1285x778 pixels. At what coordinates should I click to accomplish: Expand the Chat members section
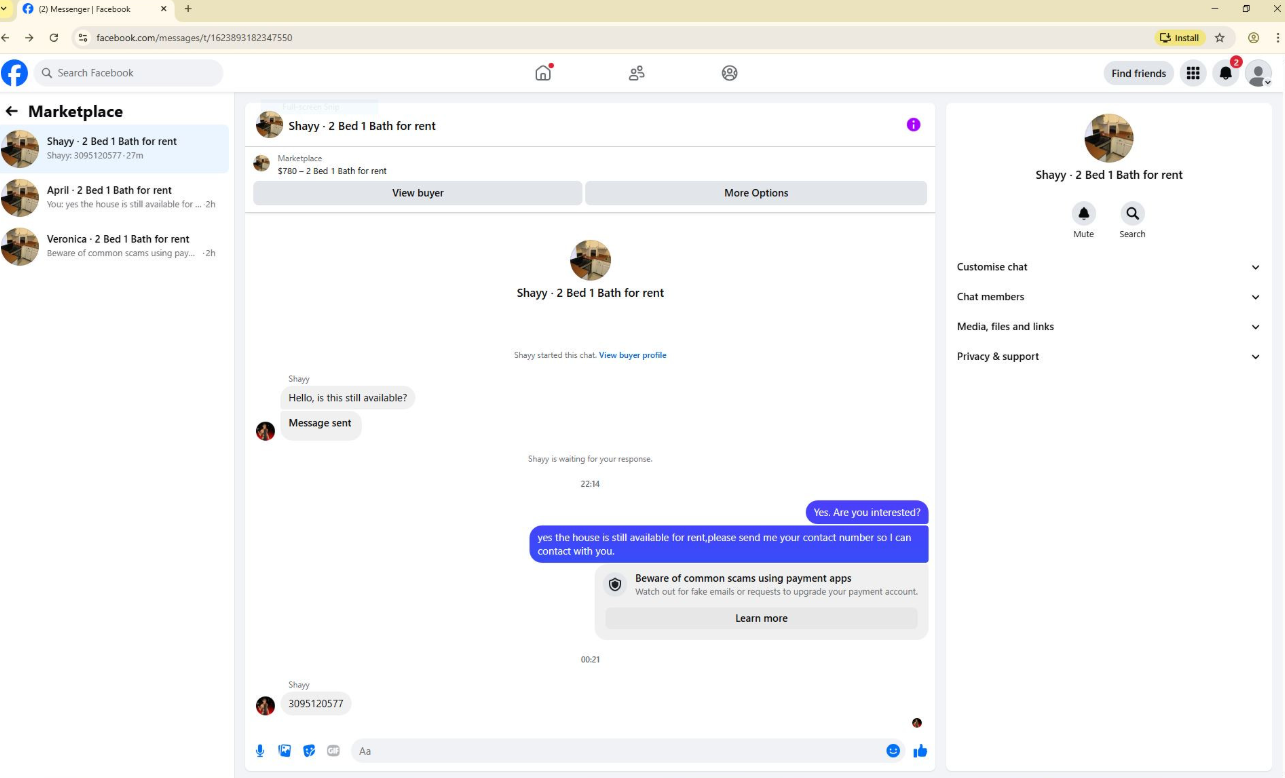pos(1109,297)
